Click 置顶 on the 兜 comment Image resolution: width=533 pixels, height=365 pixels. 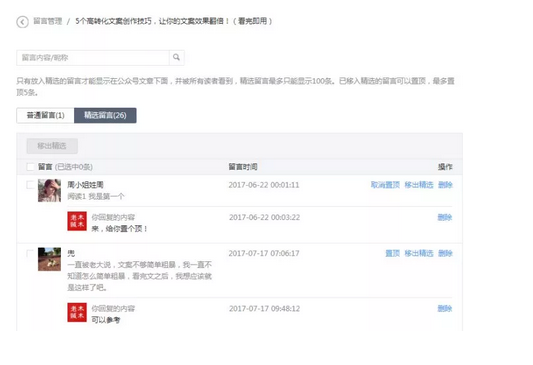click(392, 254)
